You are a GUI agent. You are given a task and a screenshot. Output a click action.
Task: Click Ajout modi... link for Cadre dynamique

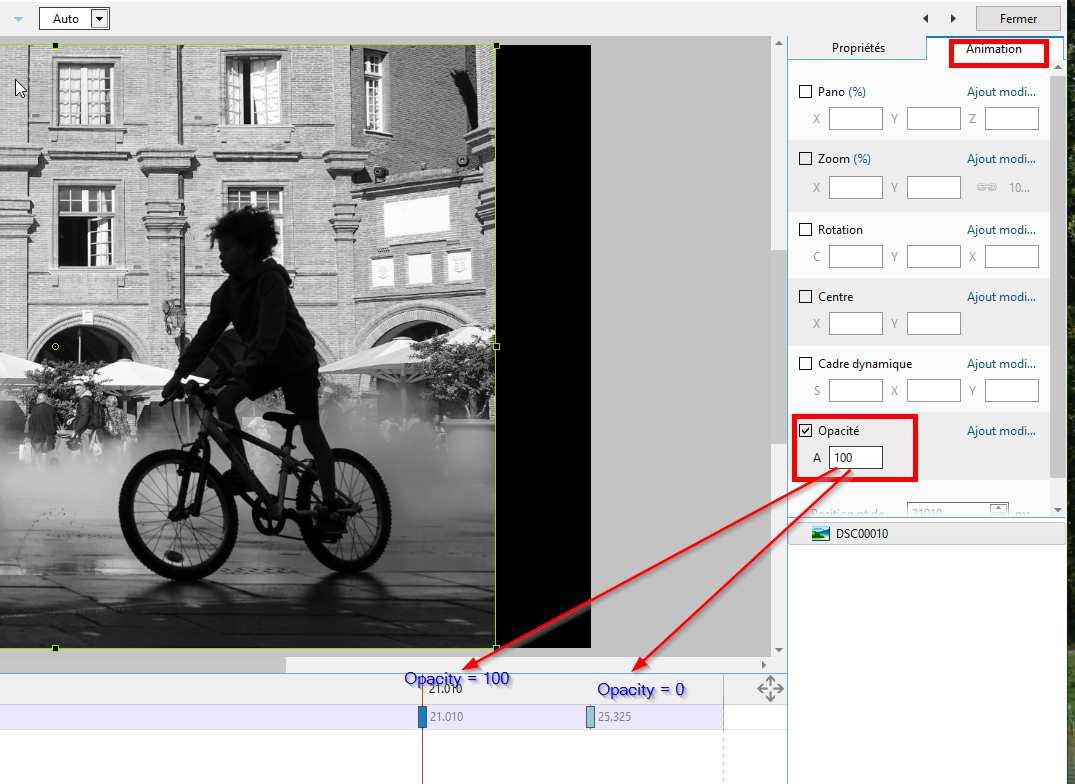click(x=1001, y=364)
